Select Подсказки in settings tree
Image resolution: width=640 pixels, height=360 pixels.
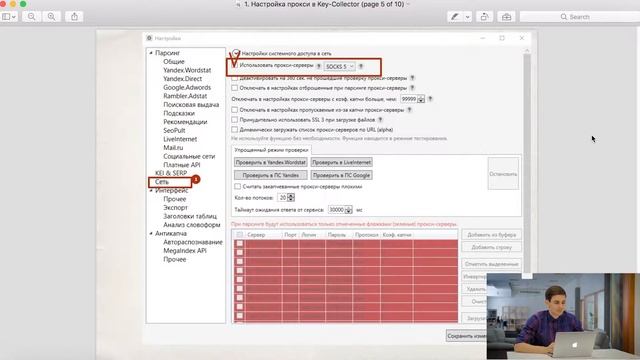click(x=179, y=113)
